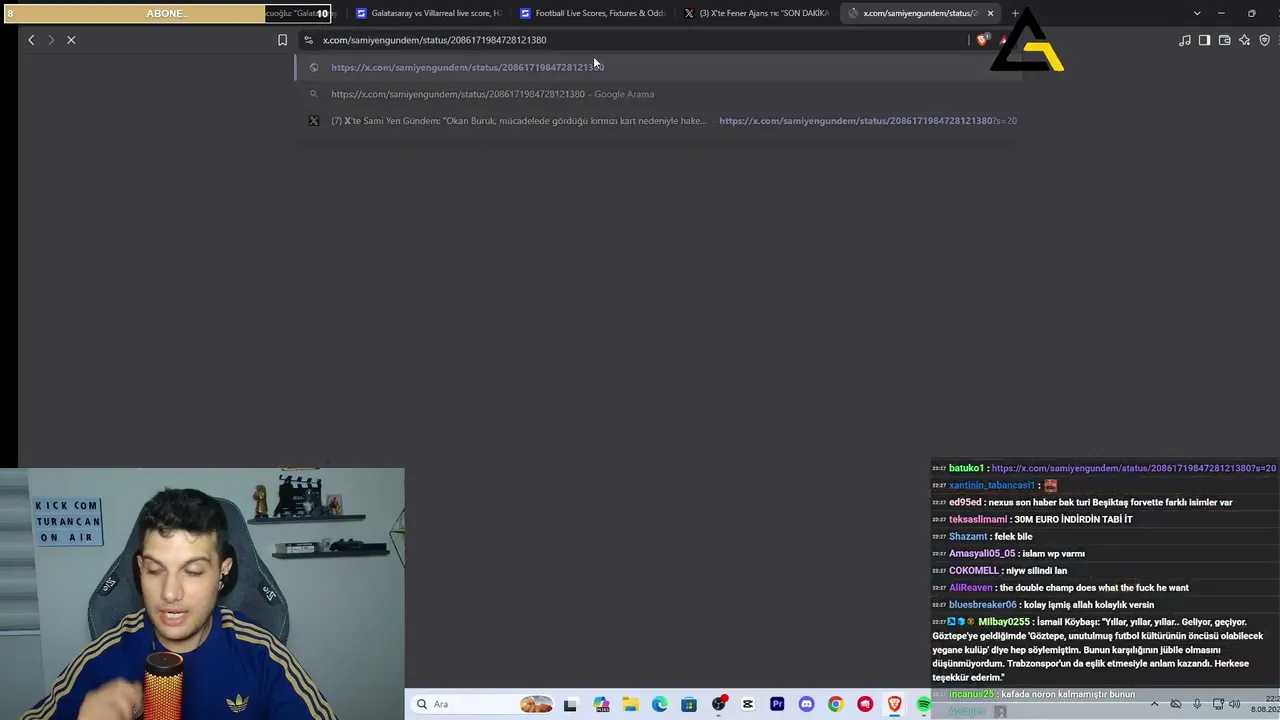The height and width of the screenshot is (720, 1280).
Task: Open site settings icon in address bar
Action: tap(308, 40)
